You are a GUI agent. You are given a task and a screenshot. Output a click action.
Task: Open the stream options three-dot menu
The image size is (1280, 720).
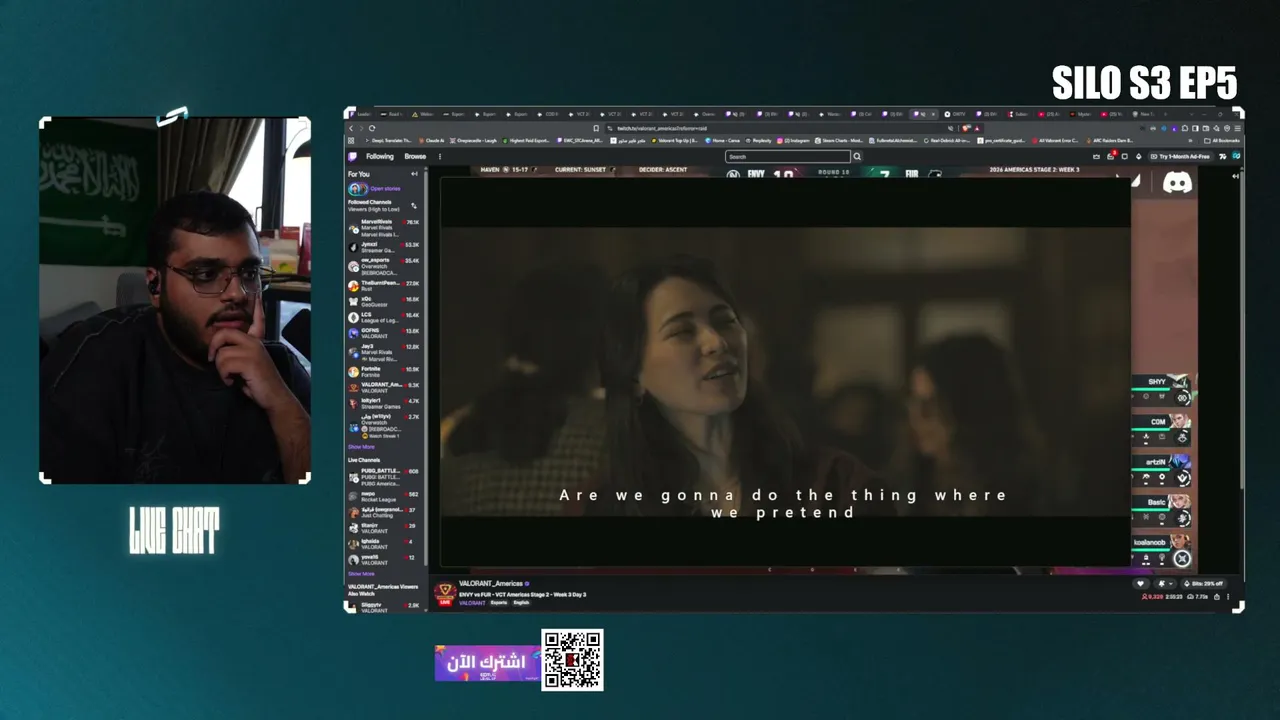(x=1230, y=597)
